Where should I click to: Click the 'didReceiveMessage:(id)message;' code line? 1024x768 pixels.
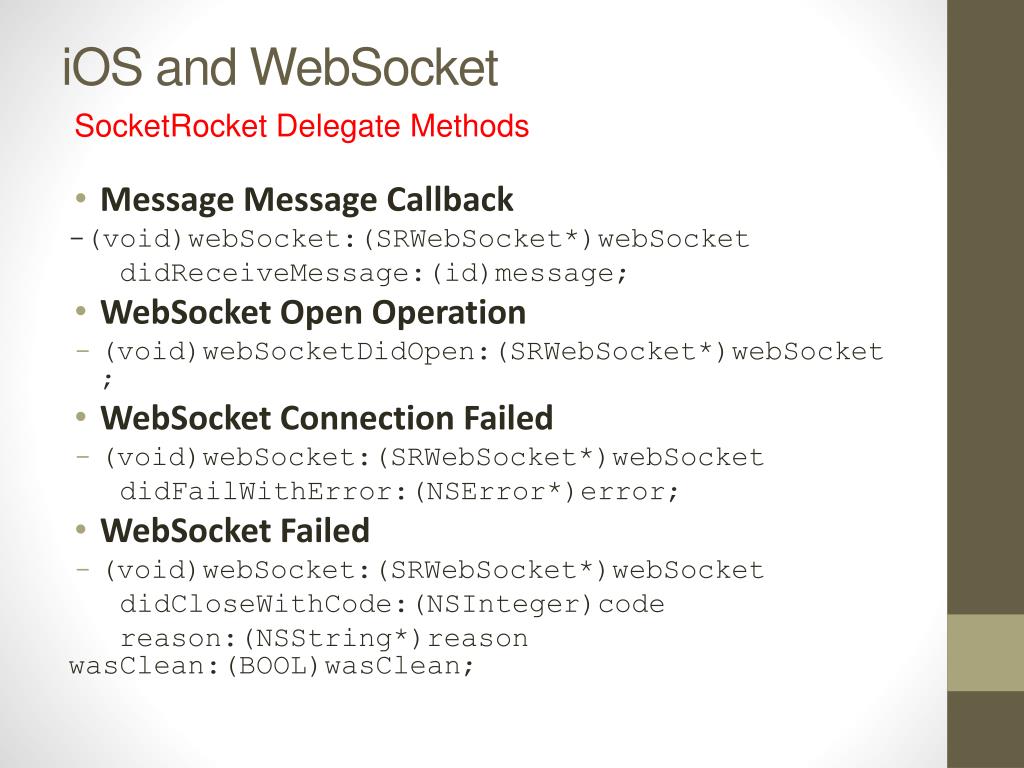pos(374,273)
